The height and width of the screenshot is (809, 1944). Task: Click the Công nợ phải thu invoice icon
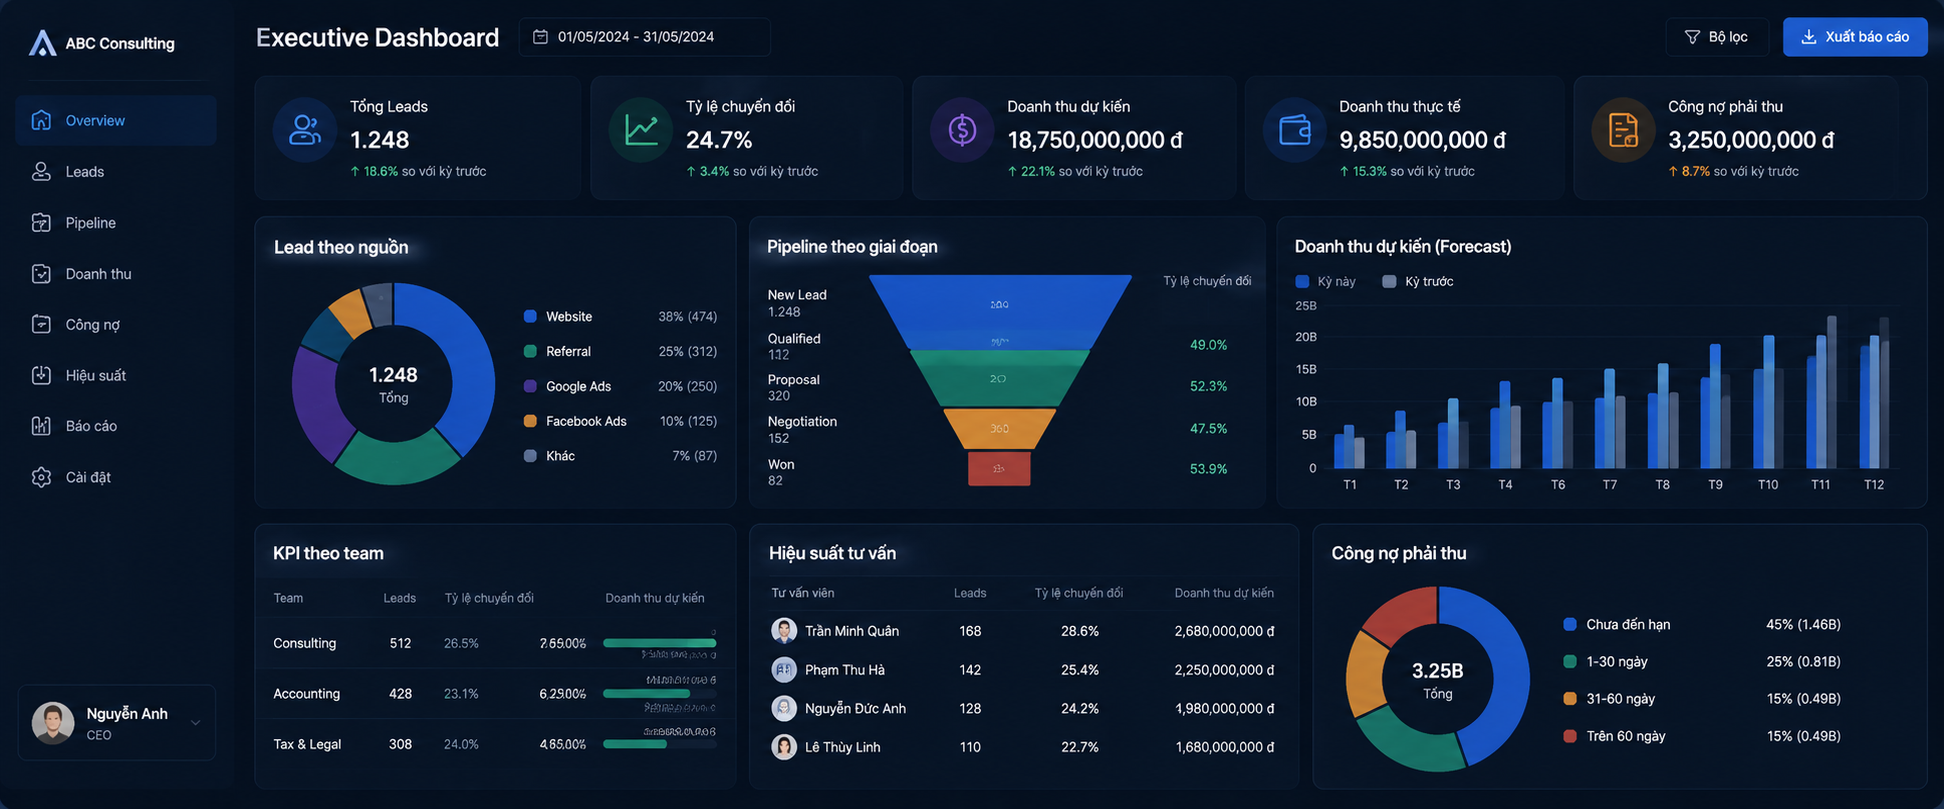pyautogui.click(x=1623, y=130)
